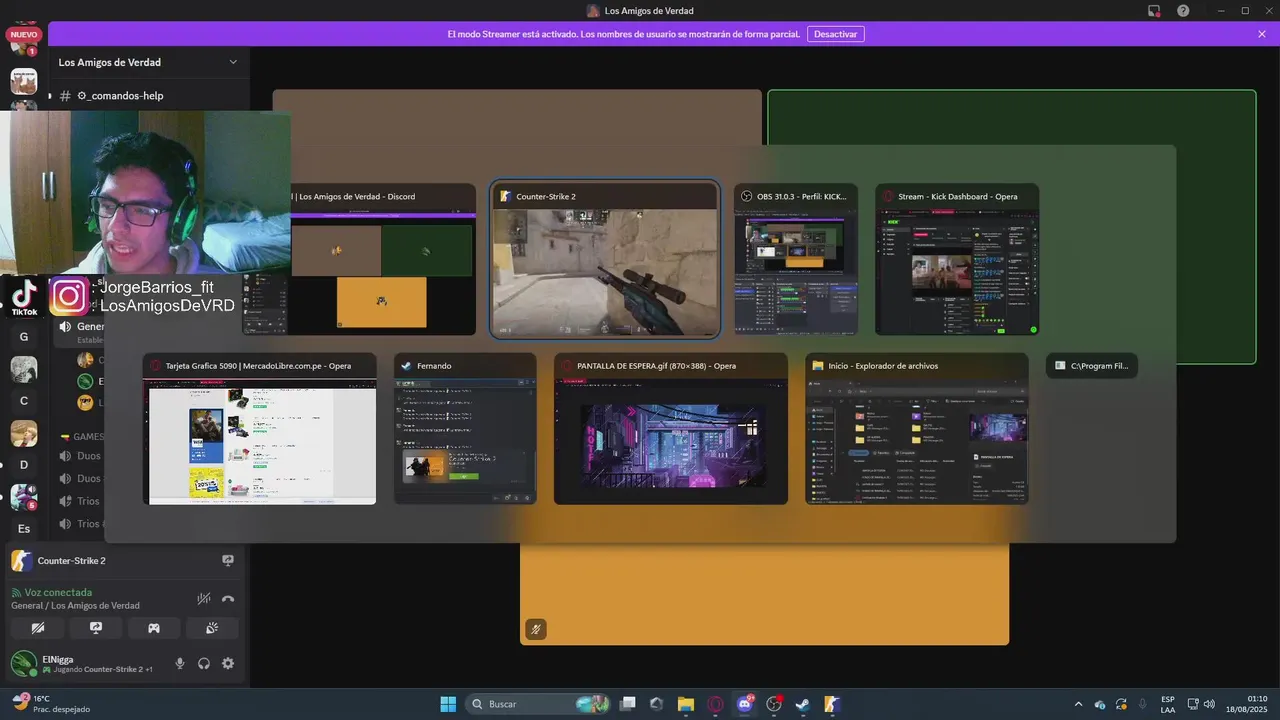Open File Explorer from the taskbar
Viewport: 1280px width, 720px height.
(686, 704)
